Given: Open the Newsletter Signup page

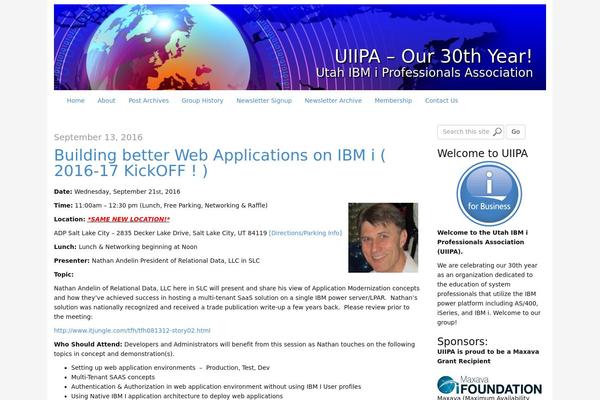Looking at the screenshot, I should point(264,100).
